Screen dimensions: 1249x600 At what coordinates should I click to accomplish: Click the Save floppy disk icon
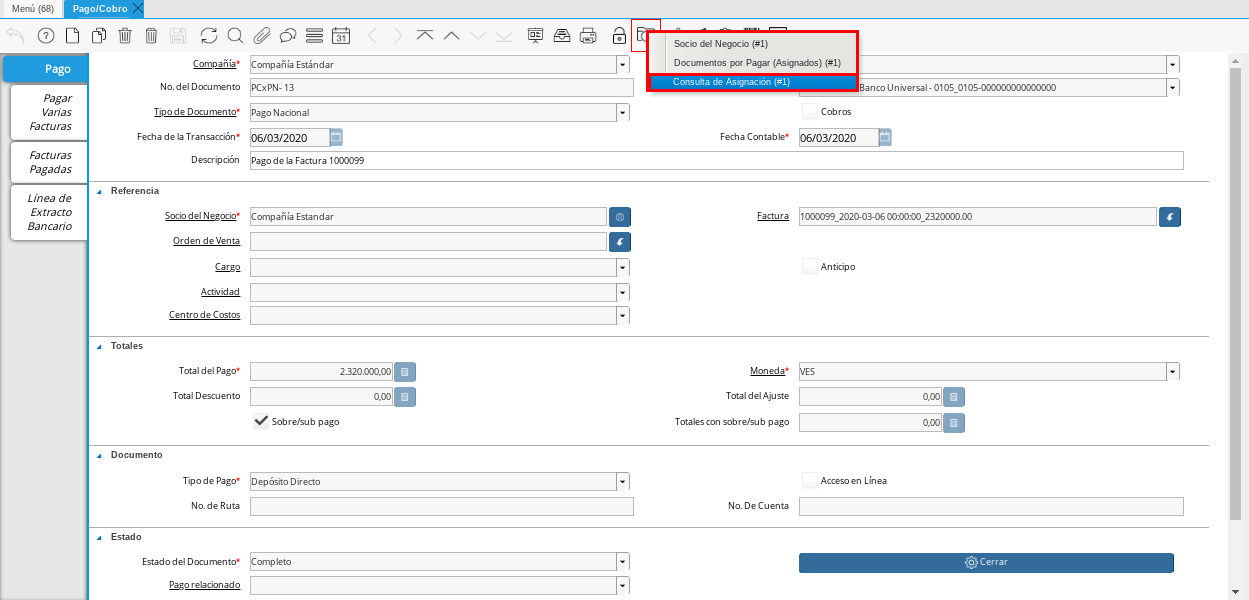coord(178,36)
